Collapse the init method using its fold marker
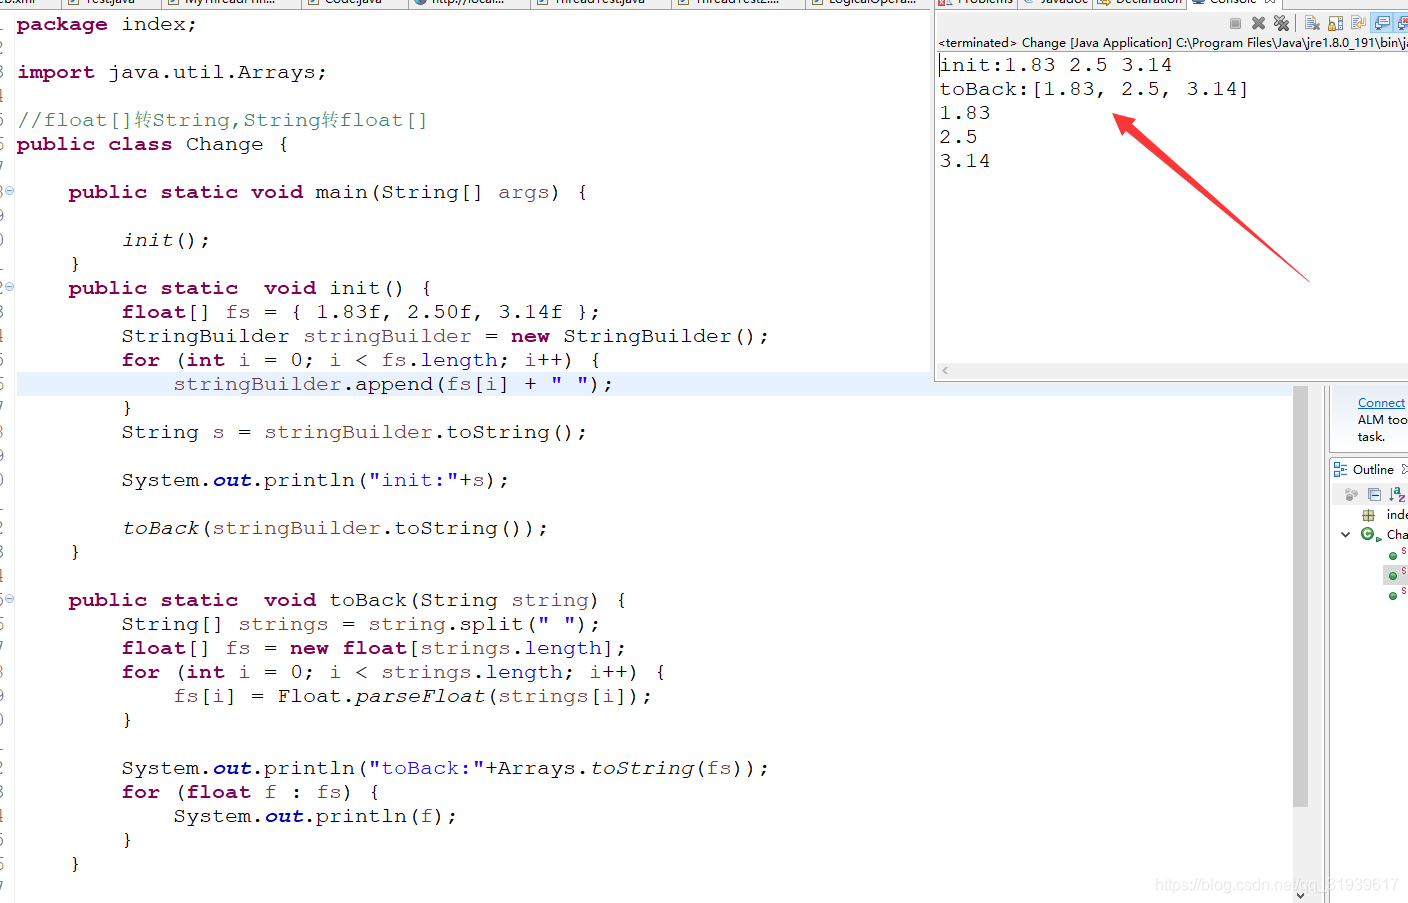This screenshot has height=903, width=1408. tap(9, 287)
